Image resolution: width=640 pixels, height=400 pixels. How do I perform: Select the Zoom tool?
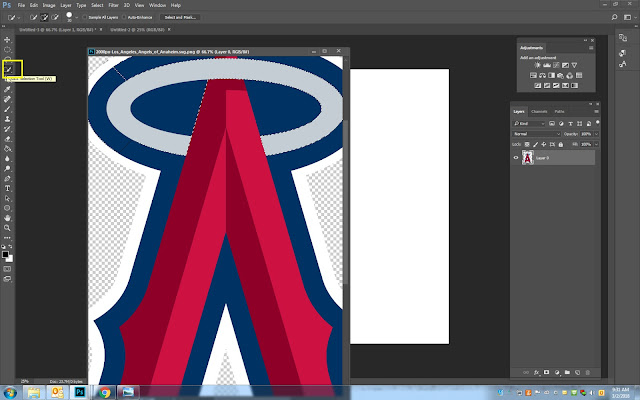click(x=7, y=228)
